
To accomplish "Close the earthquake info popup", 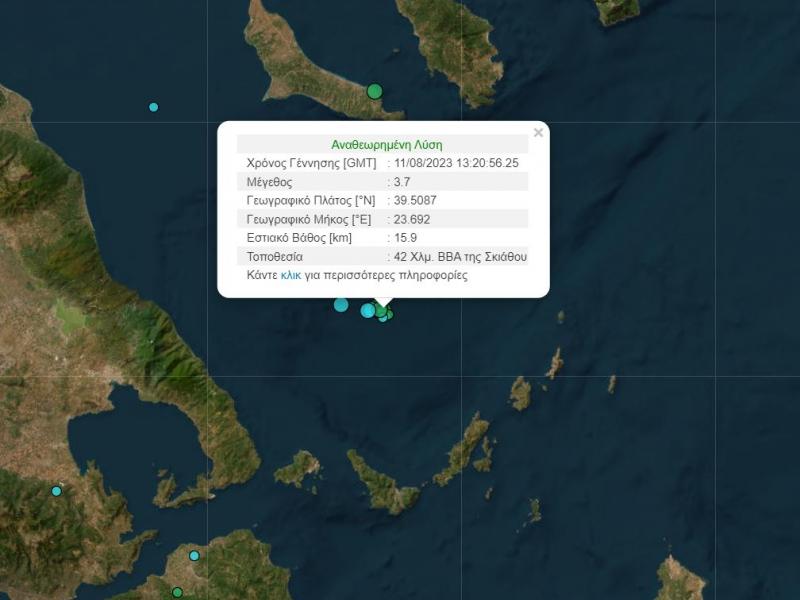I will tap(538, 133).
